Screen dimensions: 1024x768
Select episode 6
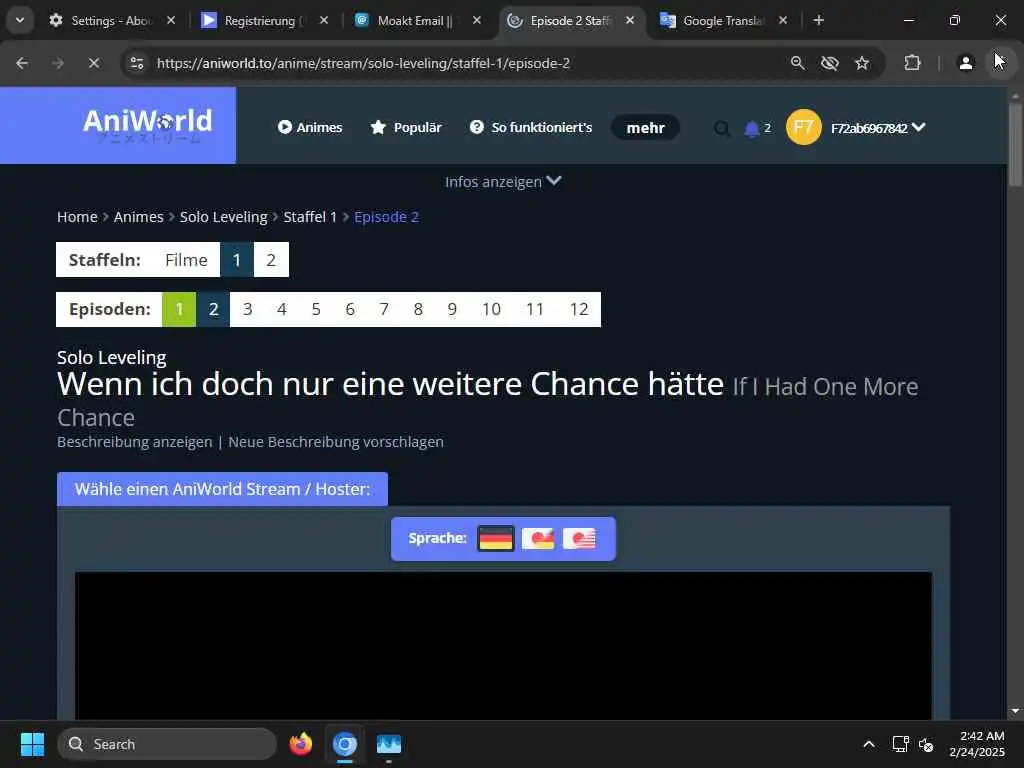[350, 310]
